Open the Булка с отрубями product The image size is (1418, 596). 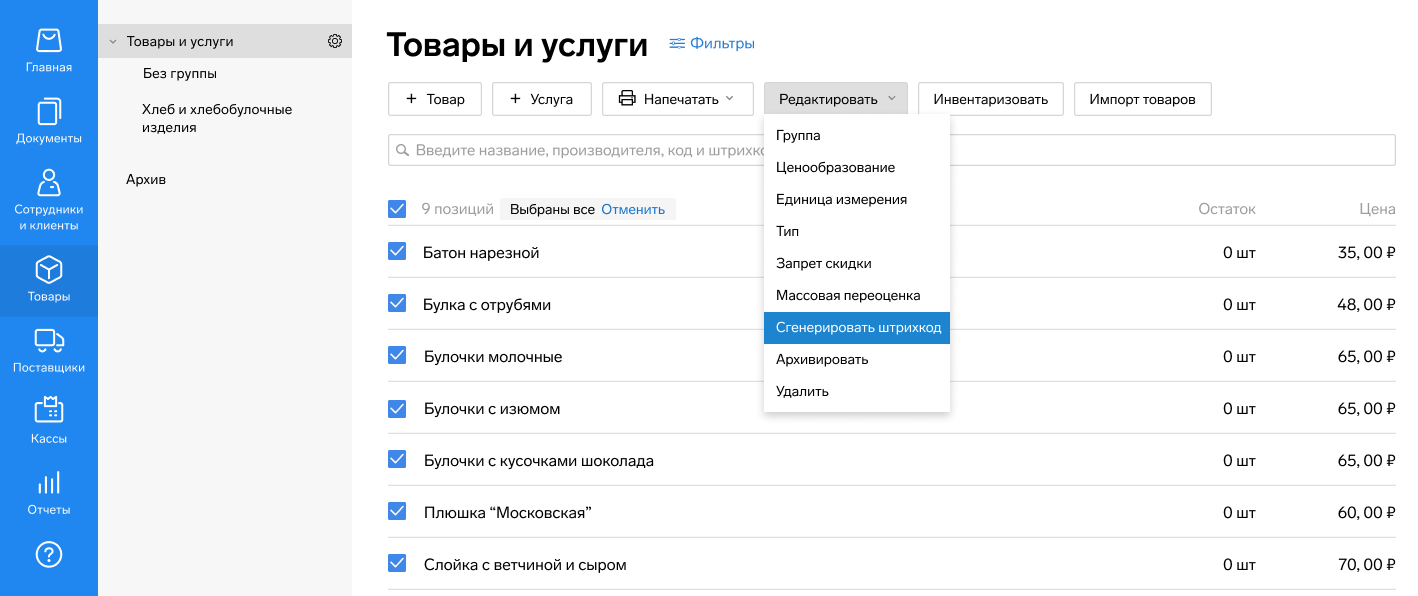487,304
